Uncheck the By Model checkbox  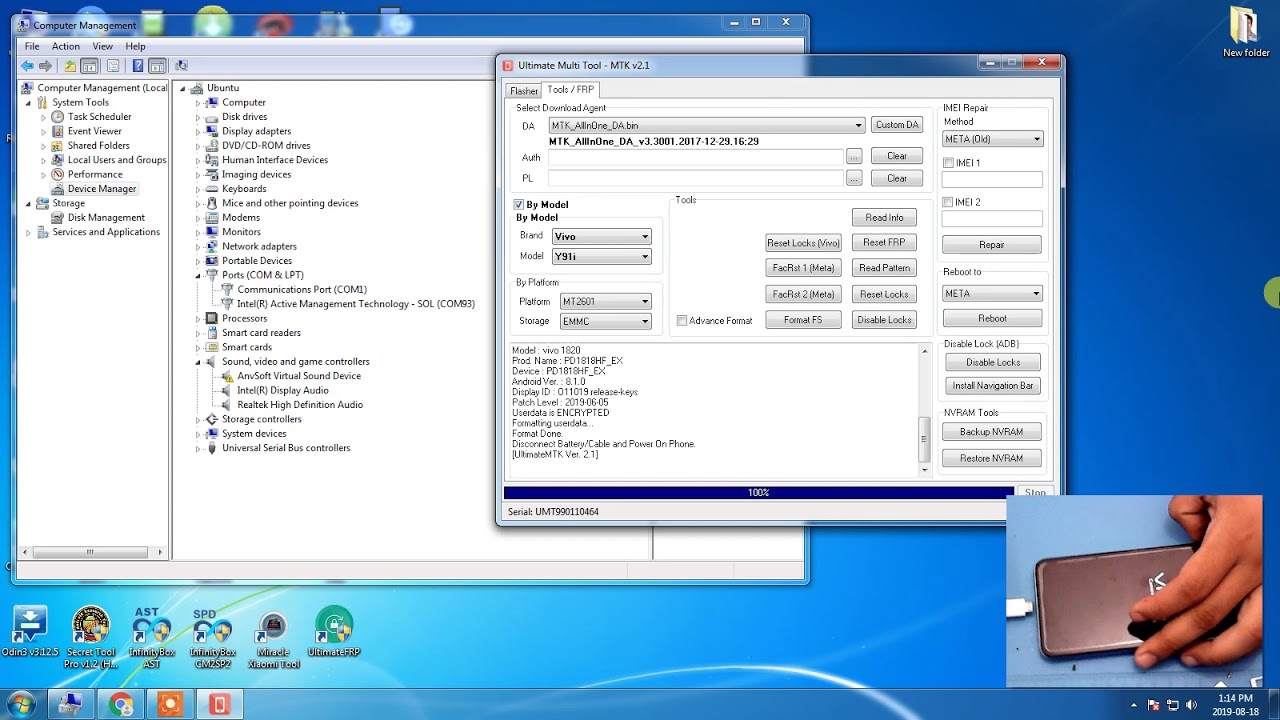[x=519, y=205]
